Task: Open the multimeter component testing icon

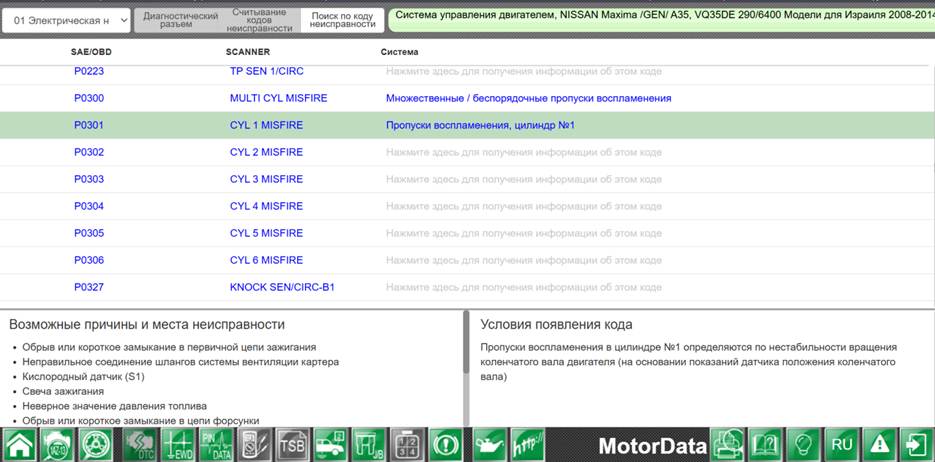Action: coord(255,445)
